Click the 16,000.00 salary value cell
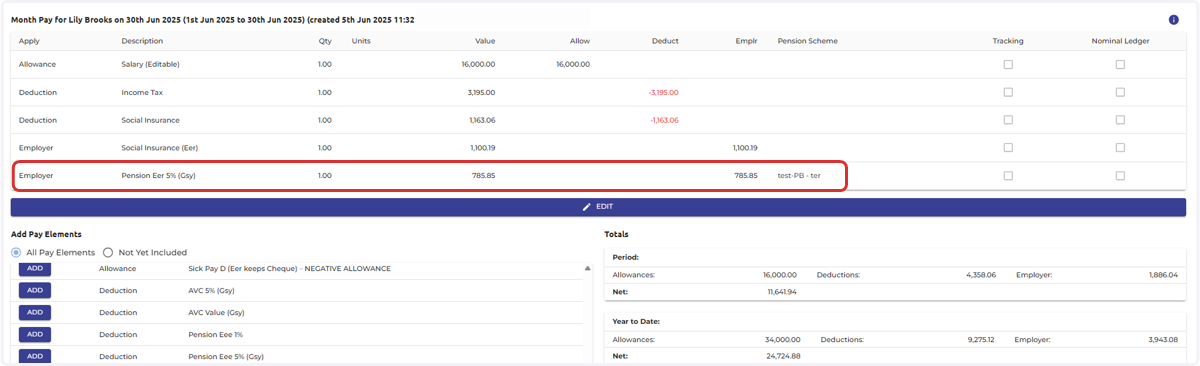This screenshot has width=1200, height=366. pyautogui.click(x=478, y=64)
